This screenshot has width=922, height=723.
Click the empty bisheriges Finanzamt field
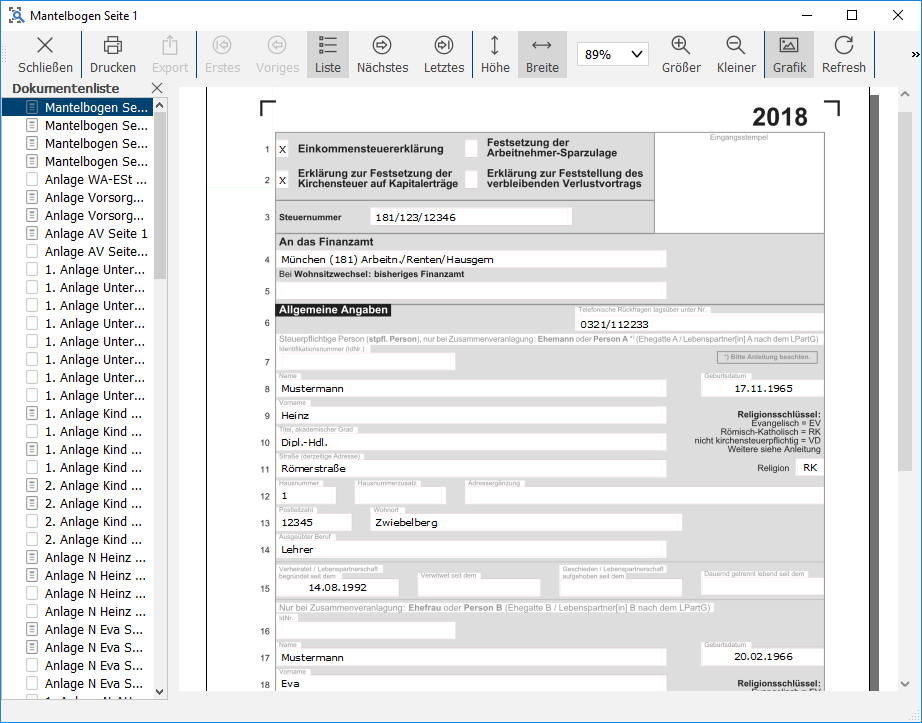[x=471, y=290]
